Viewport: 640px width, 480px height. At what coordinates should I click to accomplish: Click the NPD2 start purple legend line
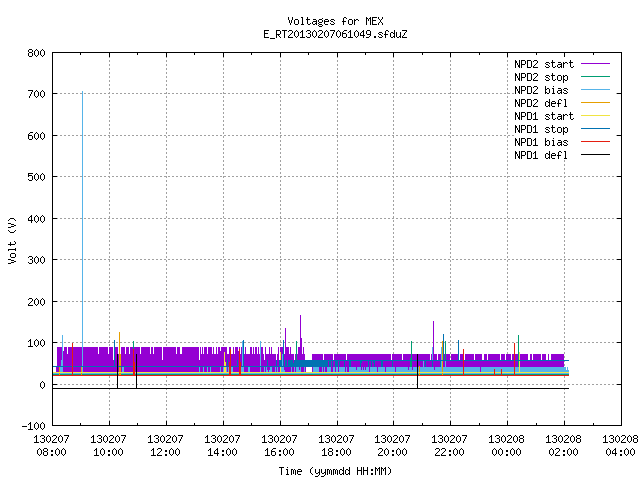point(595,64)
